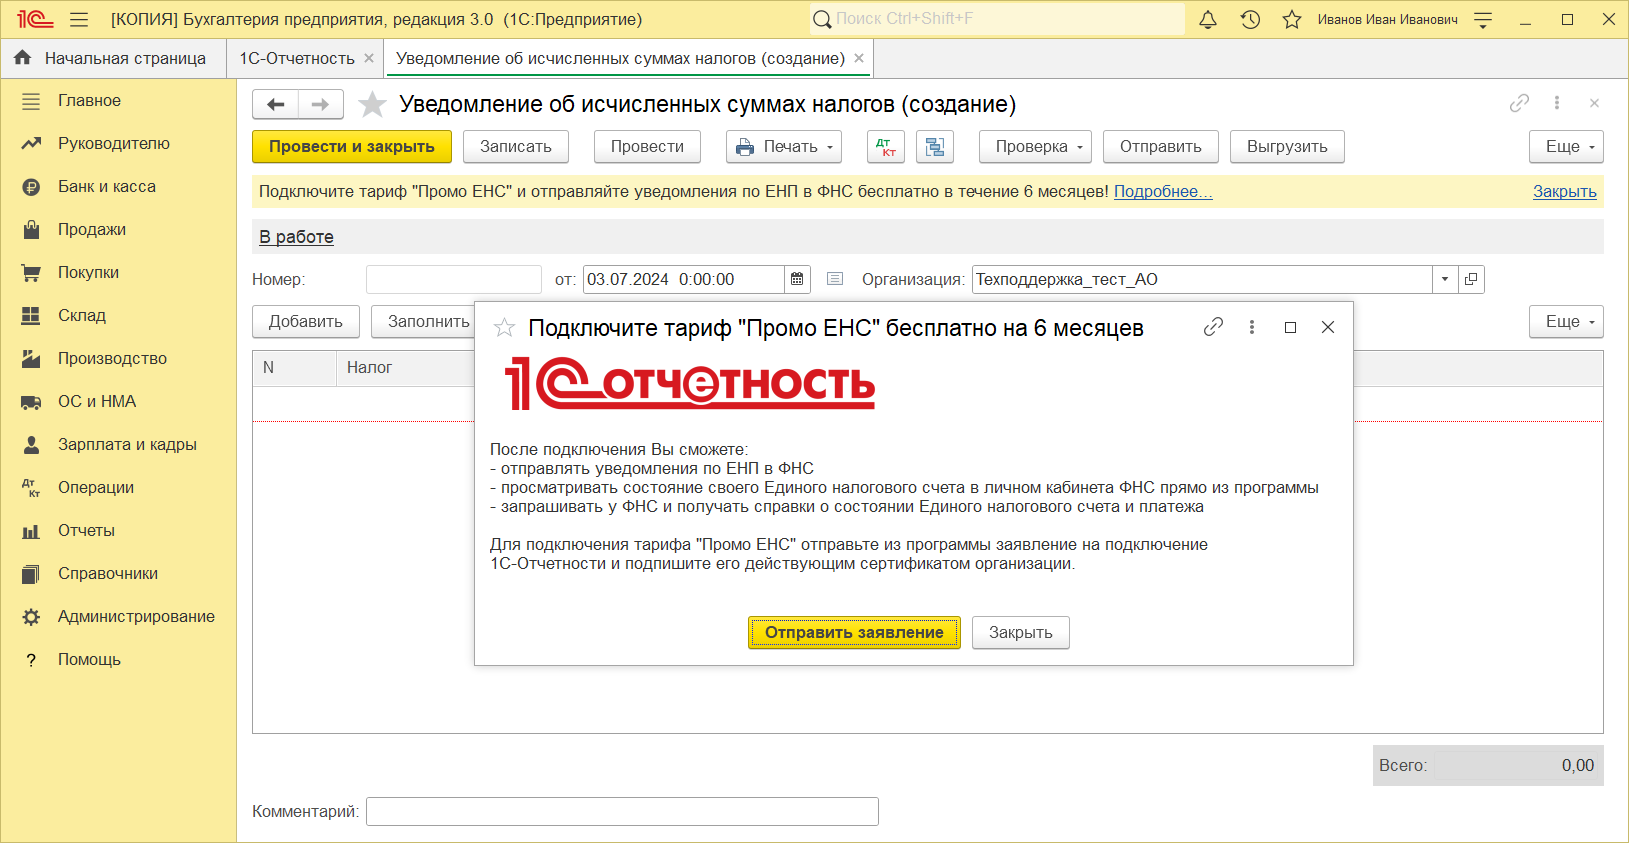The image size is (1629, 843).
Task: Open favorites star in title bar
Action: point(1292,19)
